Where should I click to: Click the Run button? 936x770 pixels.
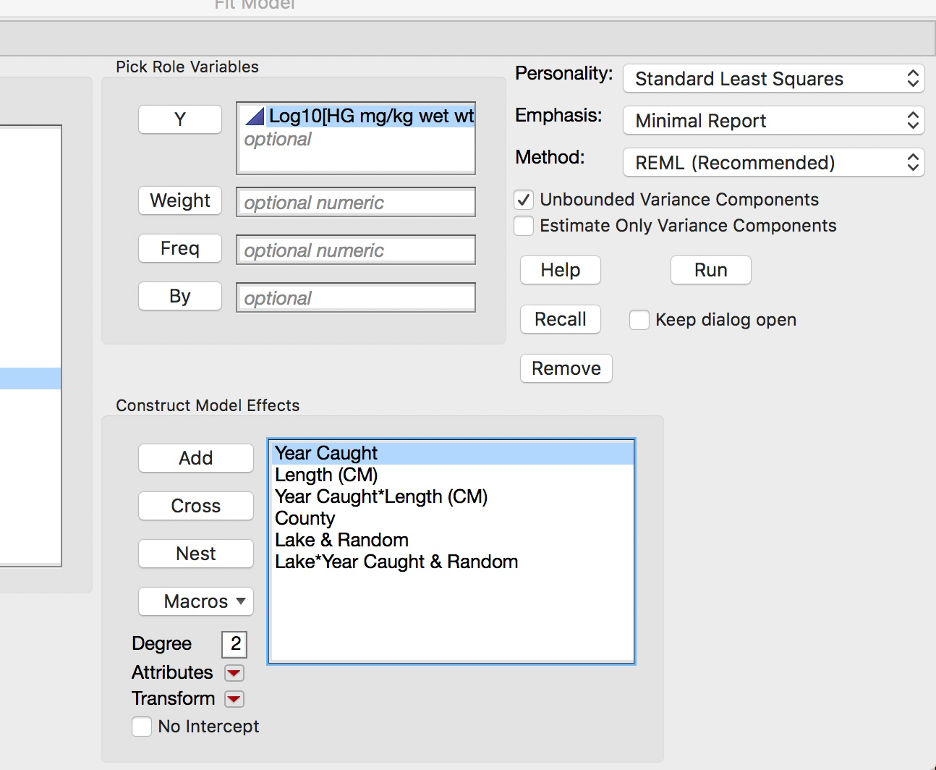pyautogui.click(x=710, y=270)
